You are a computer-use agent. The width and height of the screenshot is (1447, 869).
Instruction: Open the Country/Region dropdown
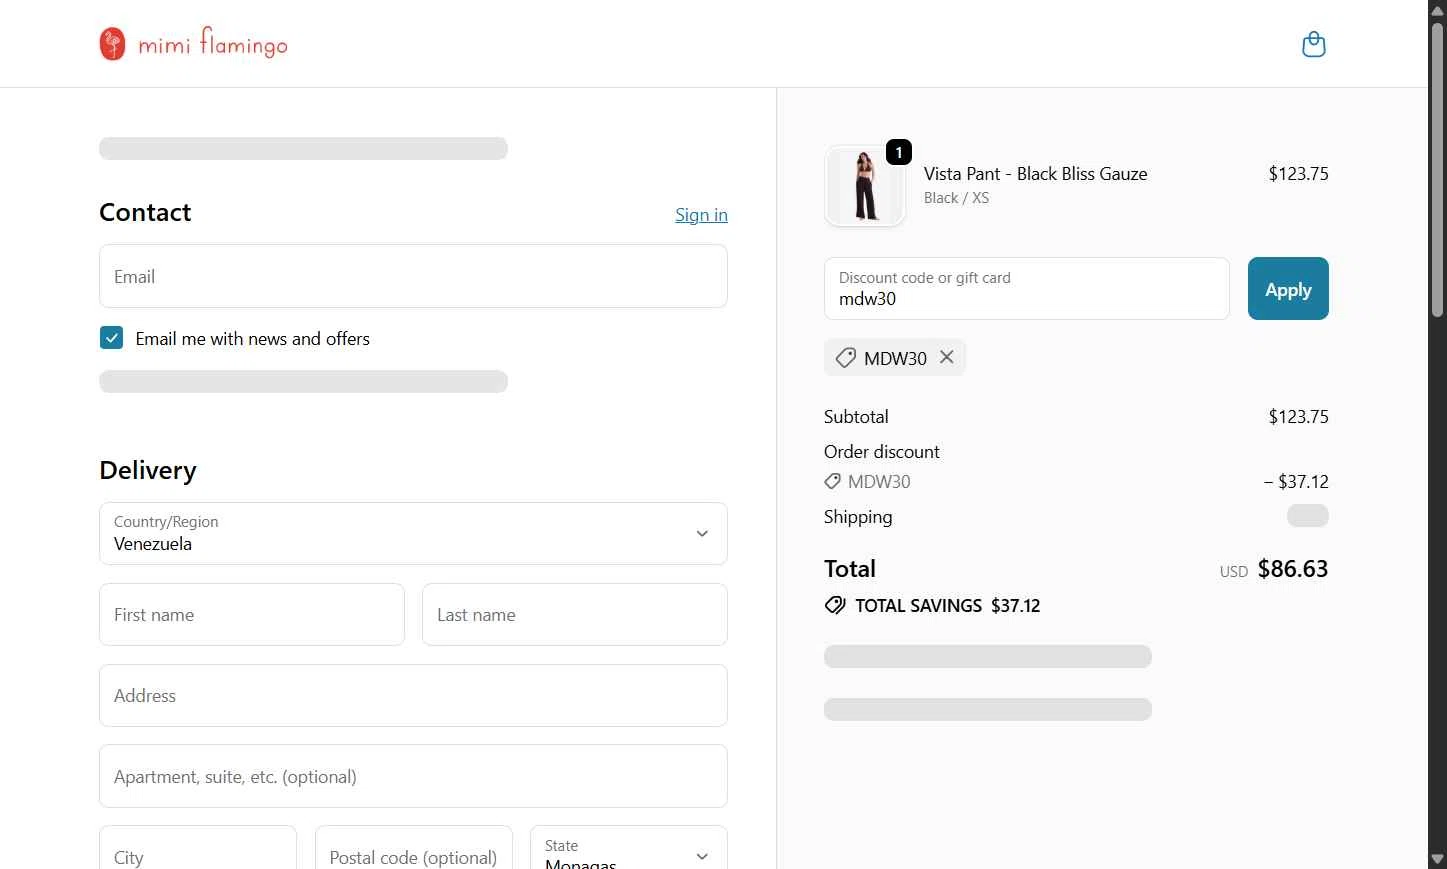point(413,533)
